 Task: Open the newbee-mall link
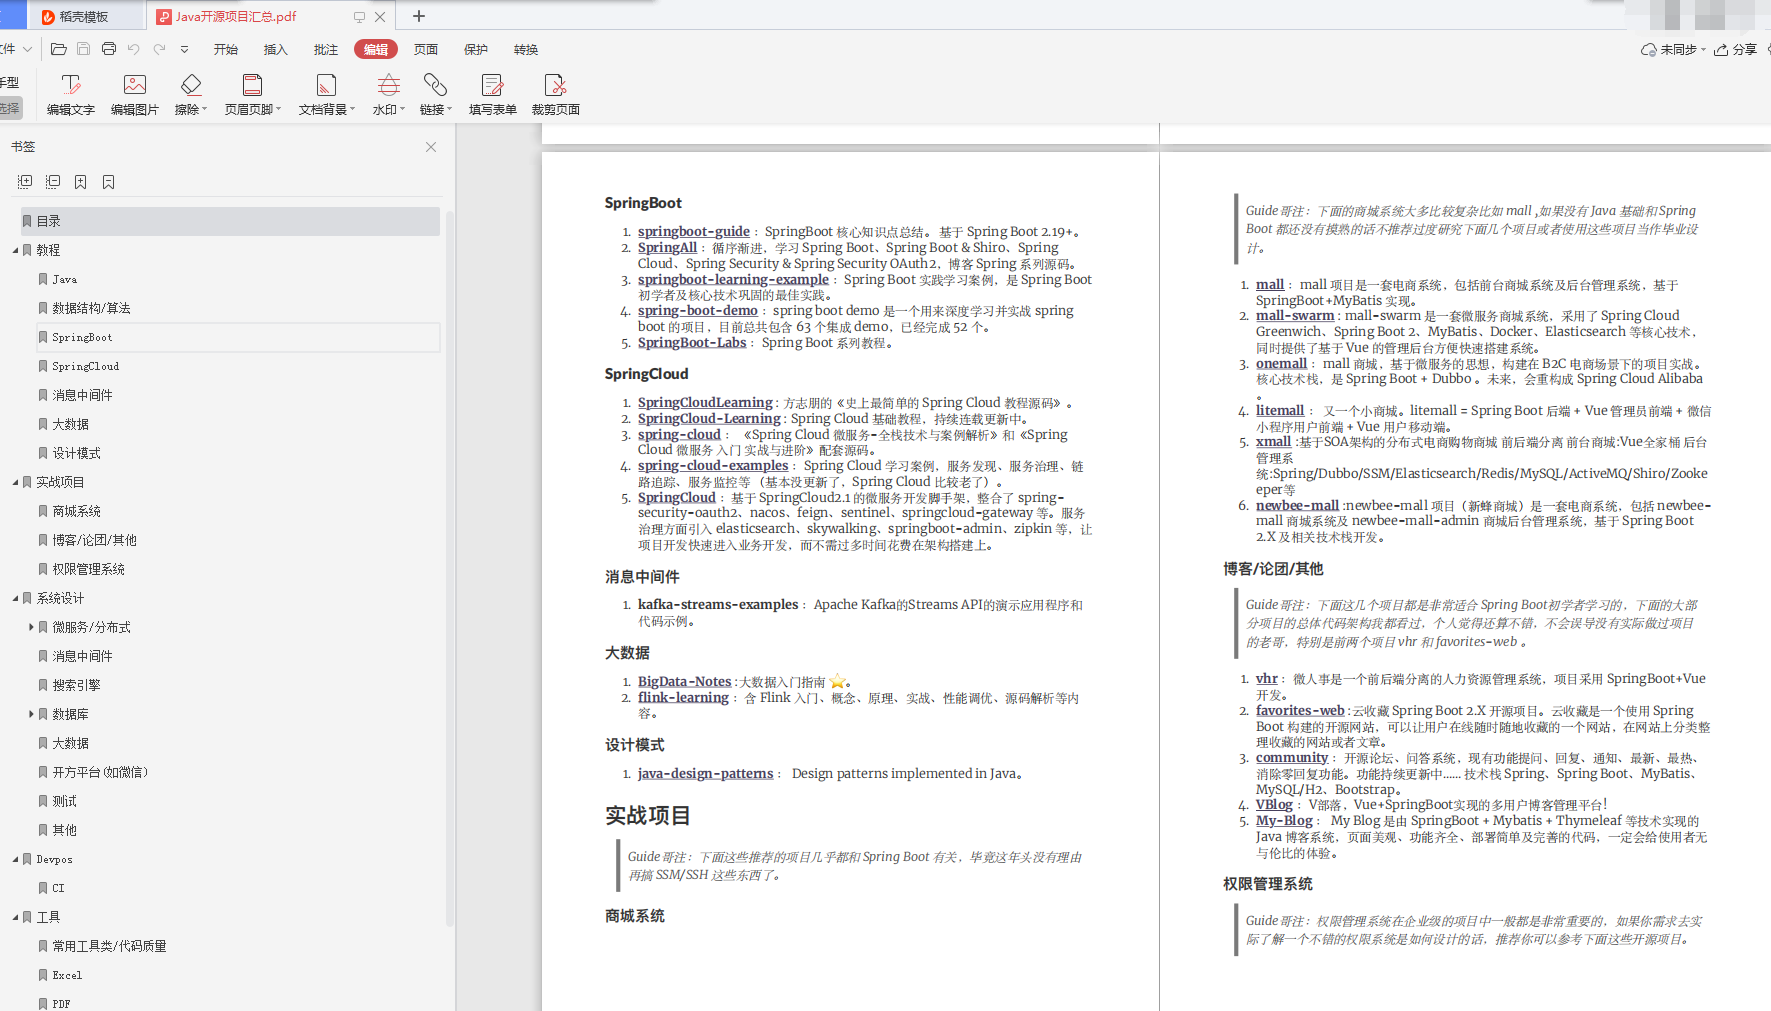click(1297, 506)
